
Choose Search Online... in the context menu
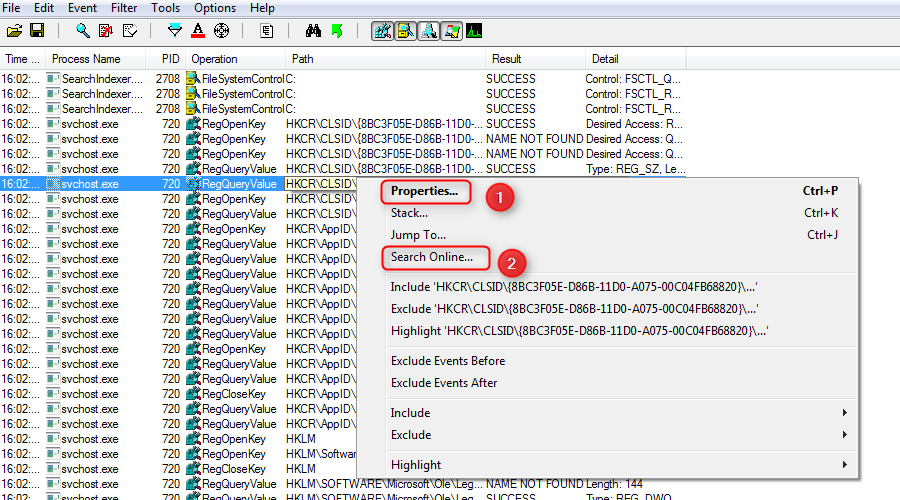(x=432, y=257)
